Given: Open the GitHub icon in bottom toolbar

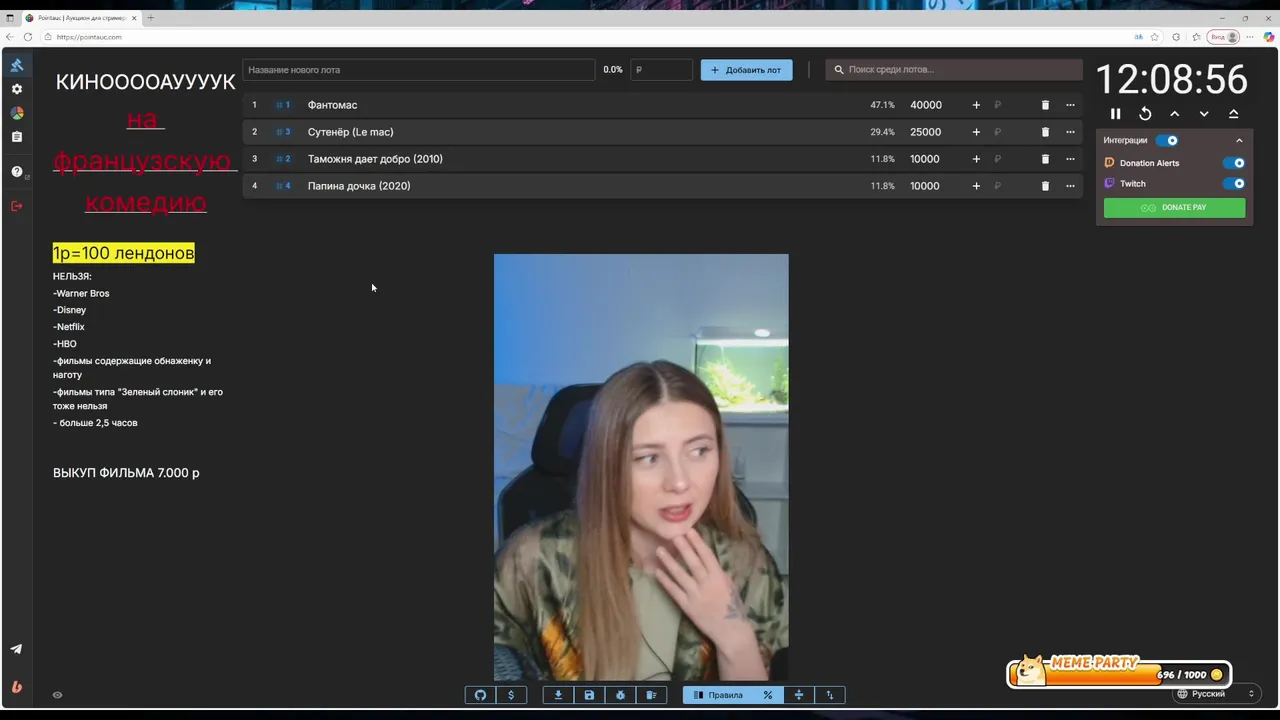Looking at the screenshot, I should [x=480, y=695].
